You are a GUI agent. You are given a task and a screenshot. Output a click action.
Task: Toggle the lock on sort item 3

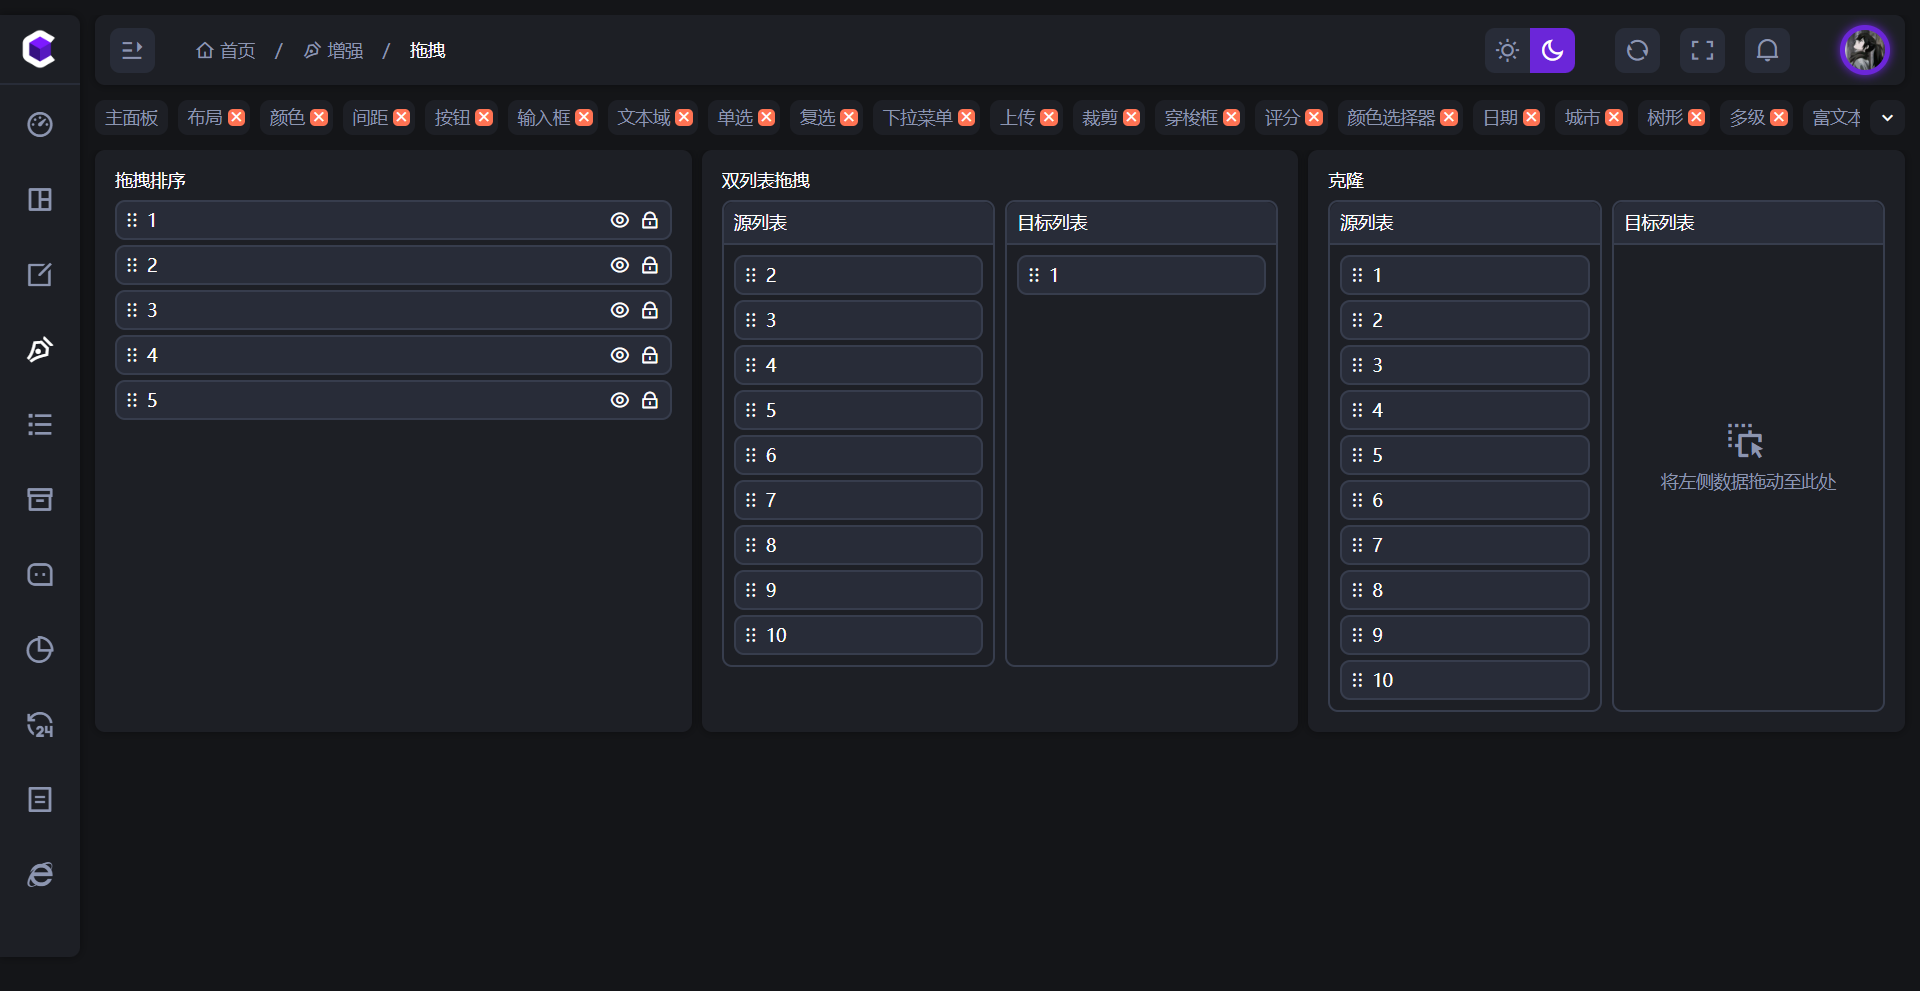pyautogui.click(x=650, y=310)
